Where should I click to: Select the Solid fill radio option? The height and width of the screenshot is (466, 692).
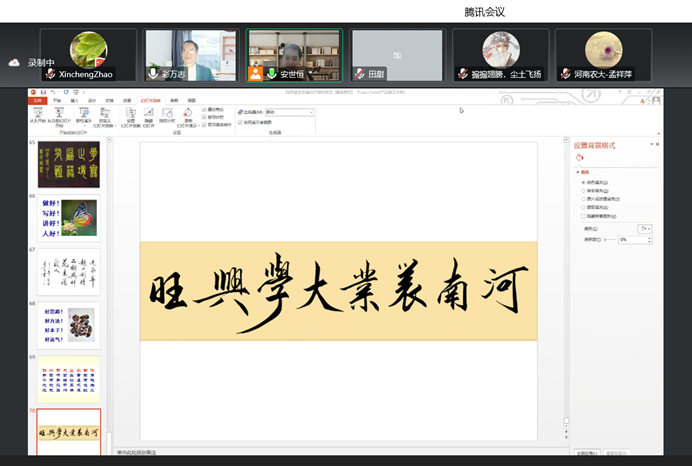pos(584,183)
